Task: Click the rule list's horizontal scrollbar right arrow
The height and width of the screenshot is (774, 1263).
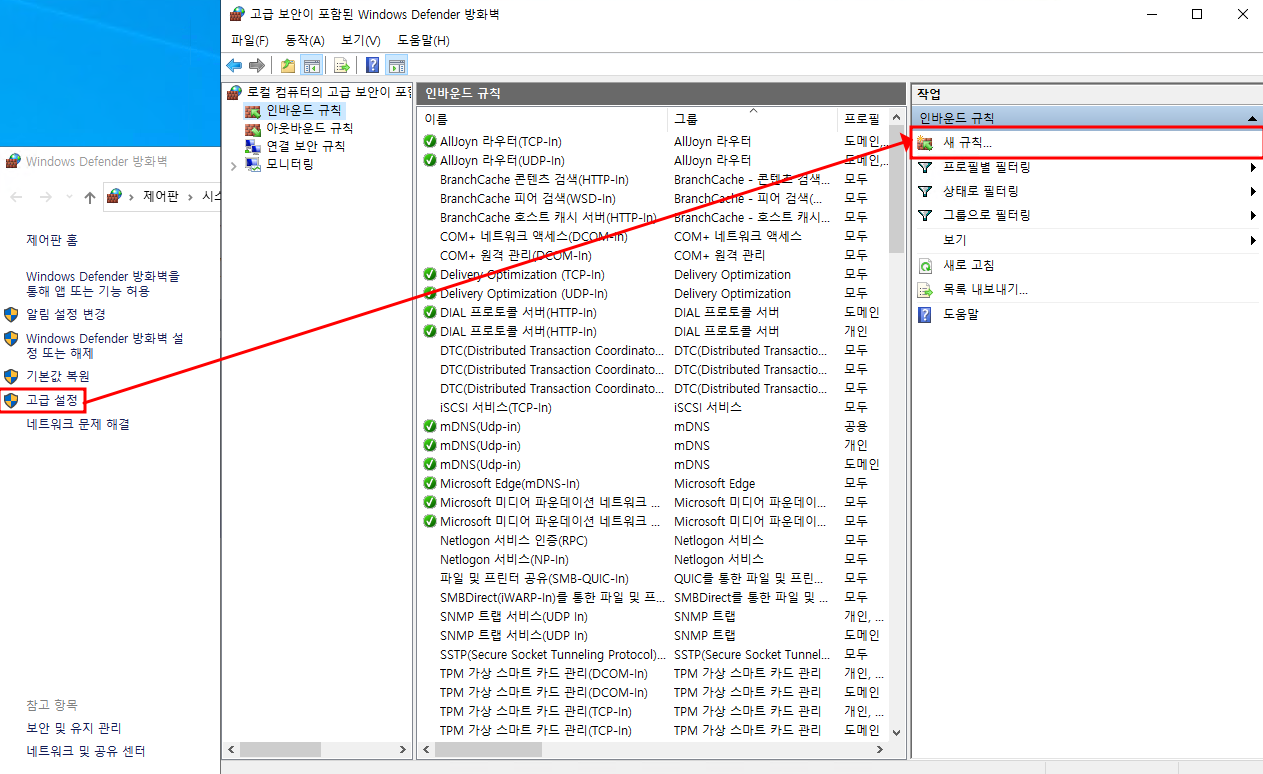Action: [880, 749]
